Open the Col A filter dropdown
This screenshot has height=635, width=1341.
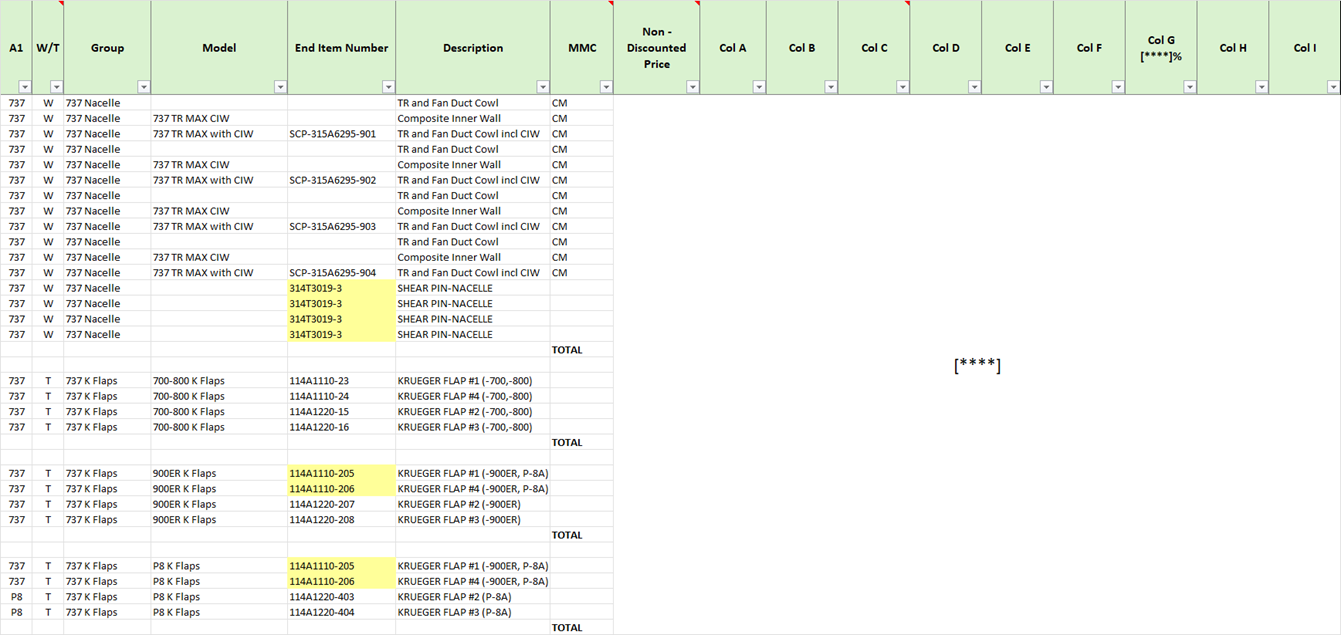759,87
